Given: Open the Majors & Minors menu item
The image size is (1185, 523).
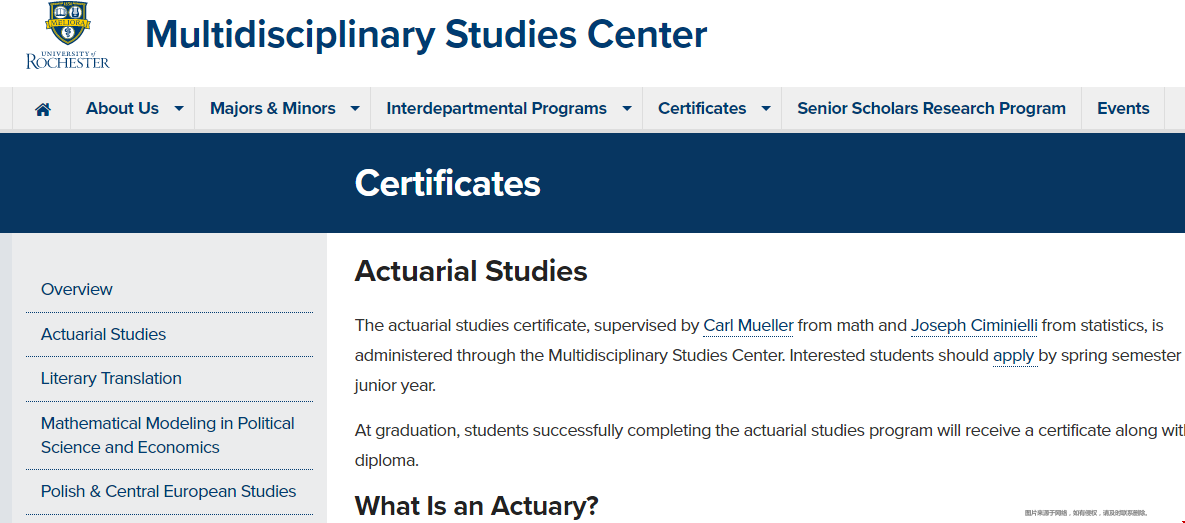Looking at the screenshot, I should 273,108.
